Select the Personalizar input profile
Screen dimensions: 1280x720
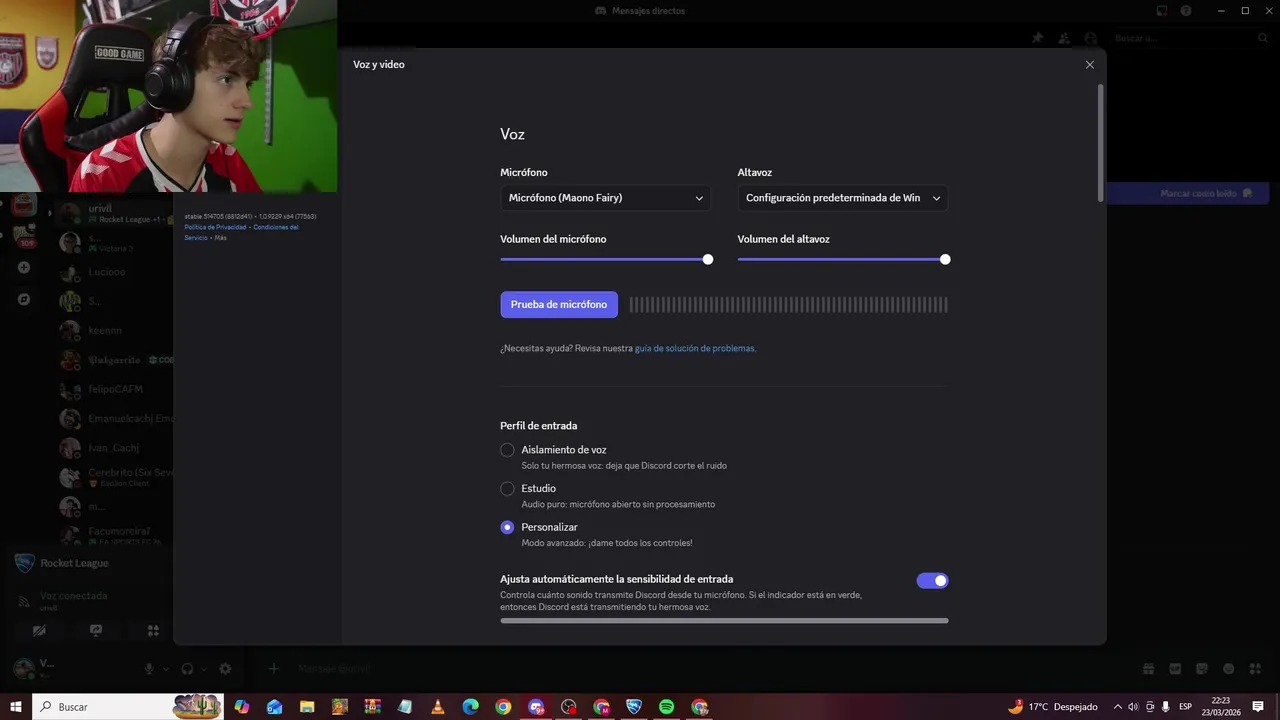(x=507, y=527)
